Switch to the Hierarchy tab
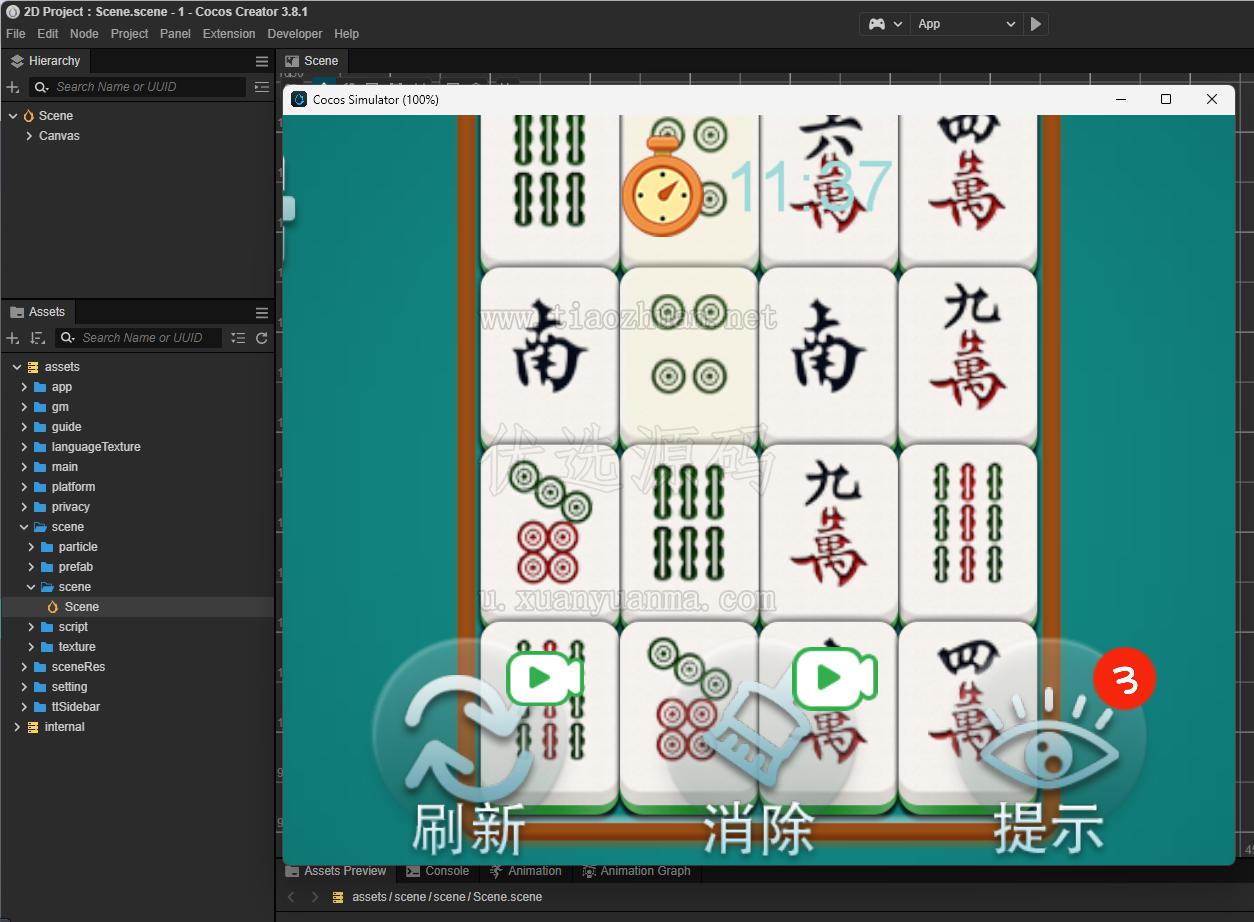 coord(45,61)
